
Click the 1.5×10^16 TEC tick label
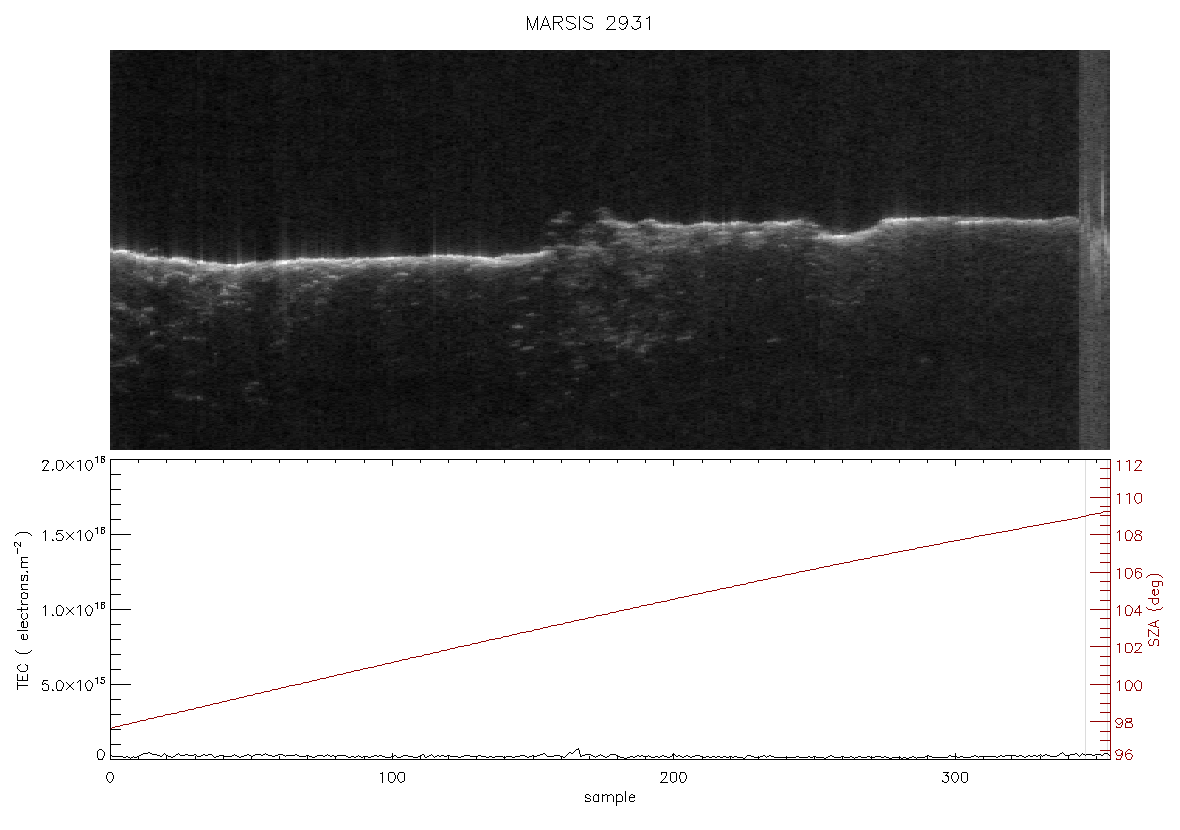74,534
